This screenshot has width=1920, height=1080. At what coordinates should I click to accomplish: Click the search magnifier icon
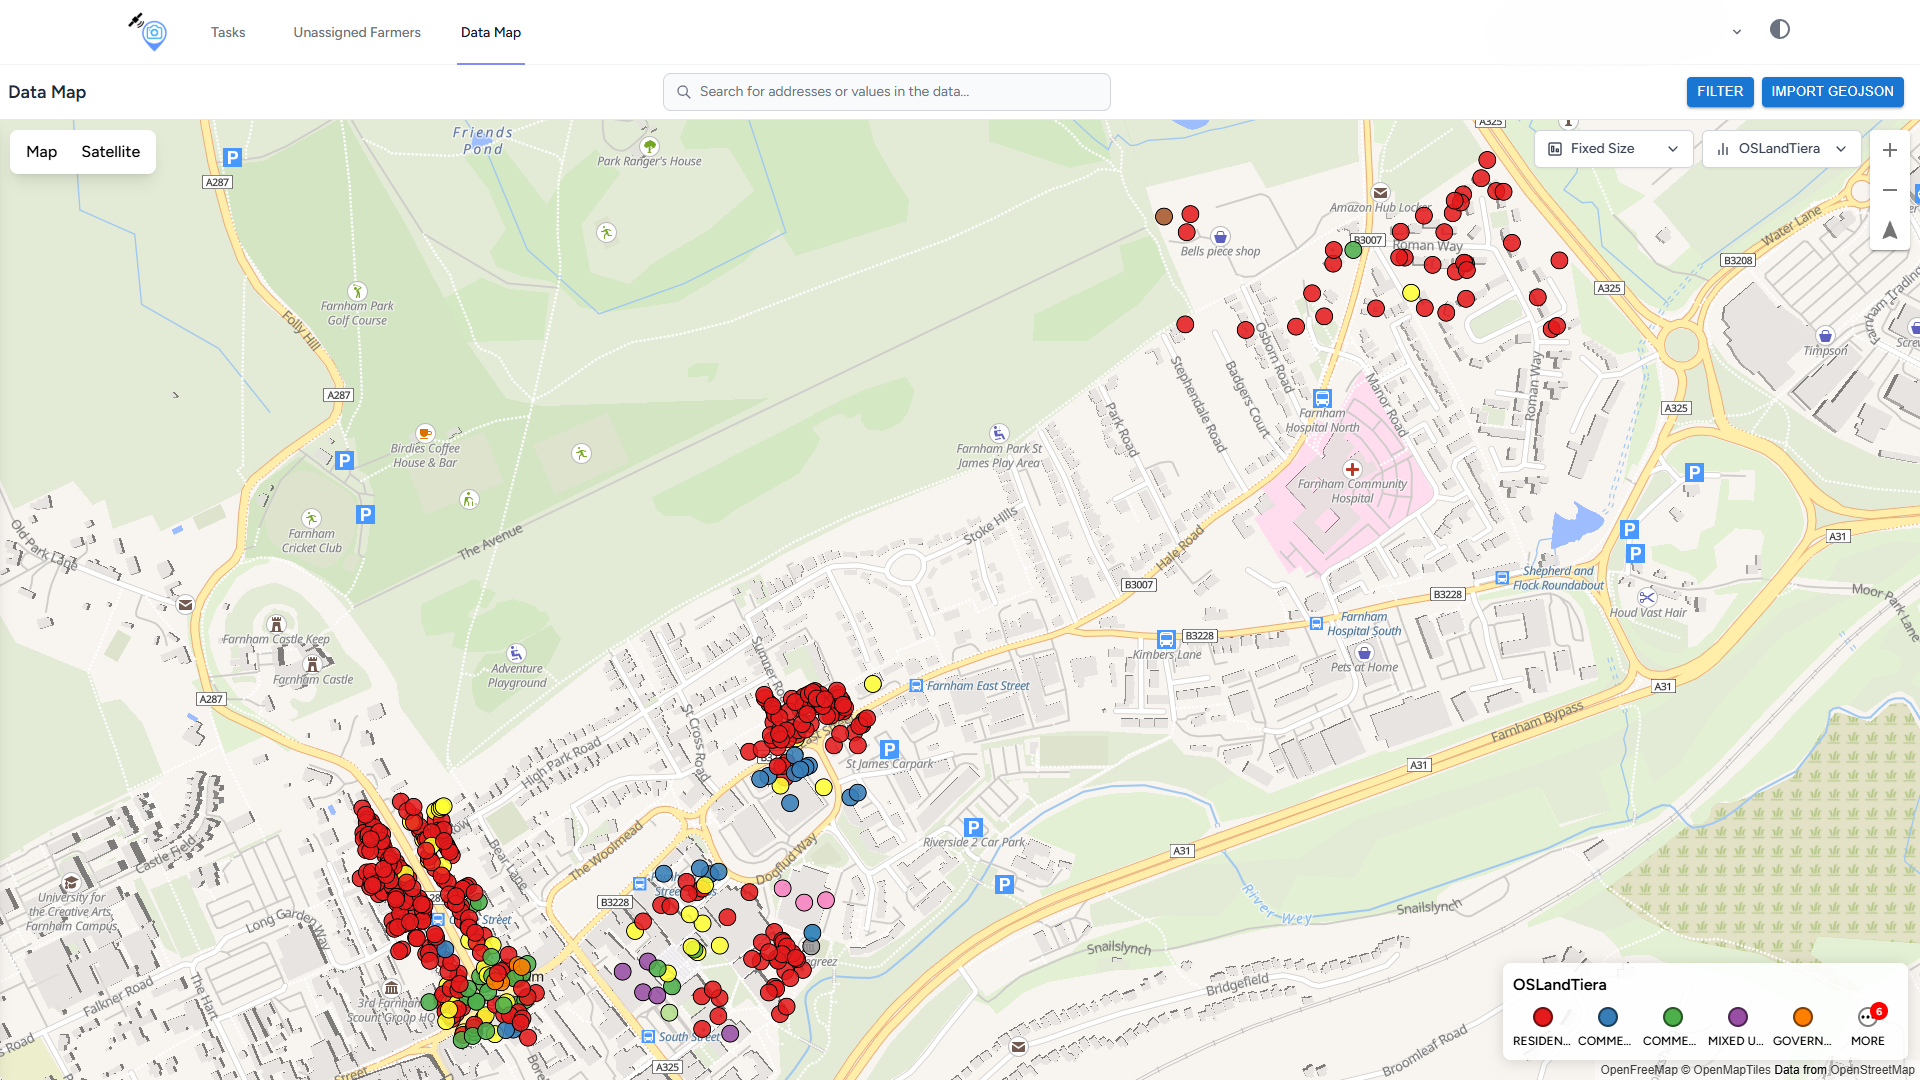[684, 92]
